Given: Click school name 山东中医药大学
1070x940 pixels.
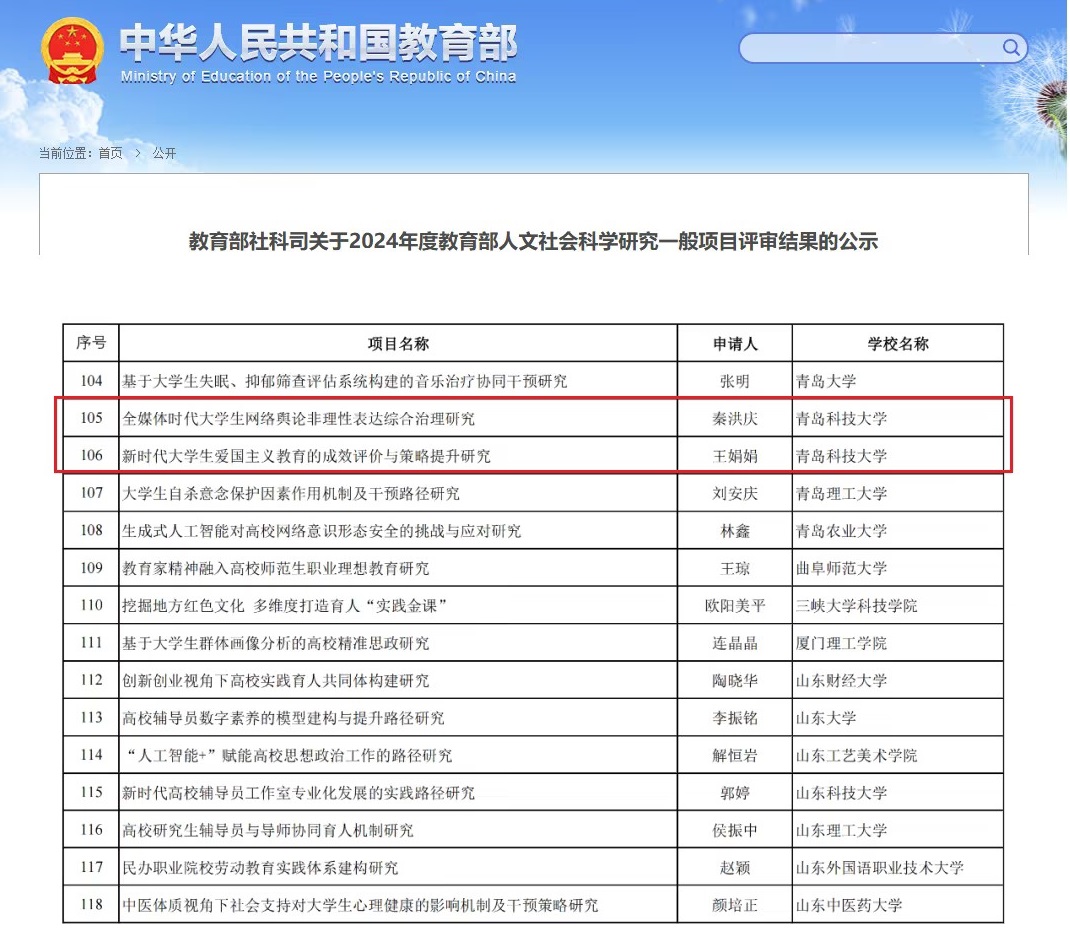Looking at the screenshot, I should click(x=848, y=905).
